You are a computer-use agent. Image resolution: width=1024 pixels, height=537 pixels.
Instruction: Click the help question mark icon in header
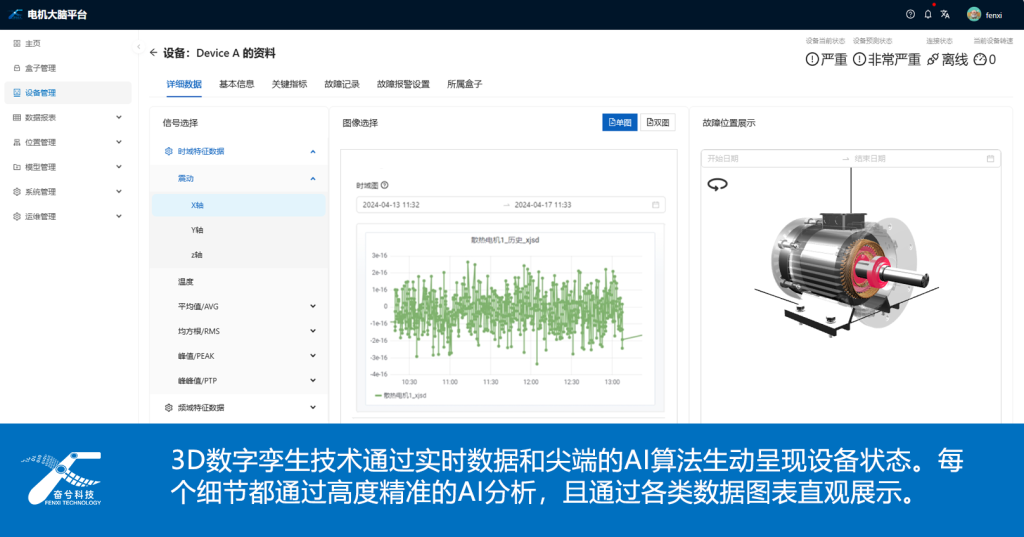(x=910, y=14)
